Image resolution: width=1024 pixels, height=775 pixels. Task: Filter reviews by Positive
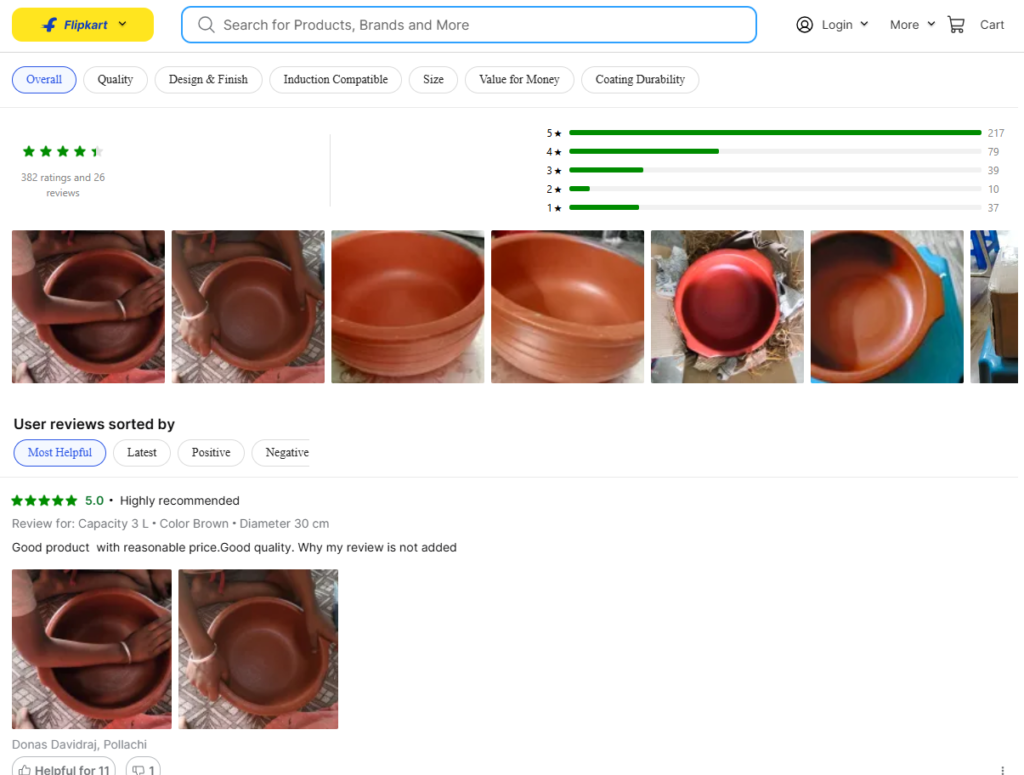(x=211, y=453)
